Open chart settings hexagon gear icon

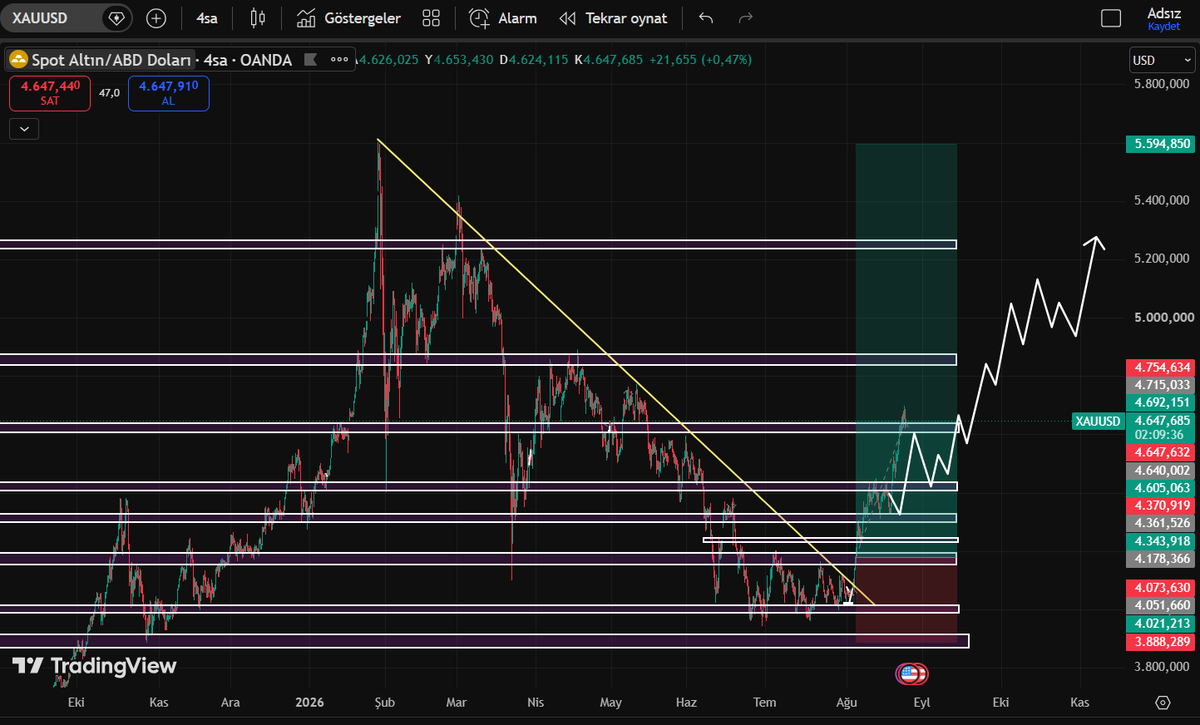(1161, 702)
